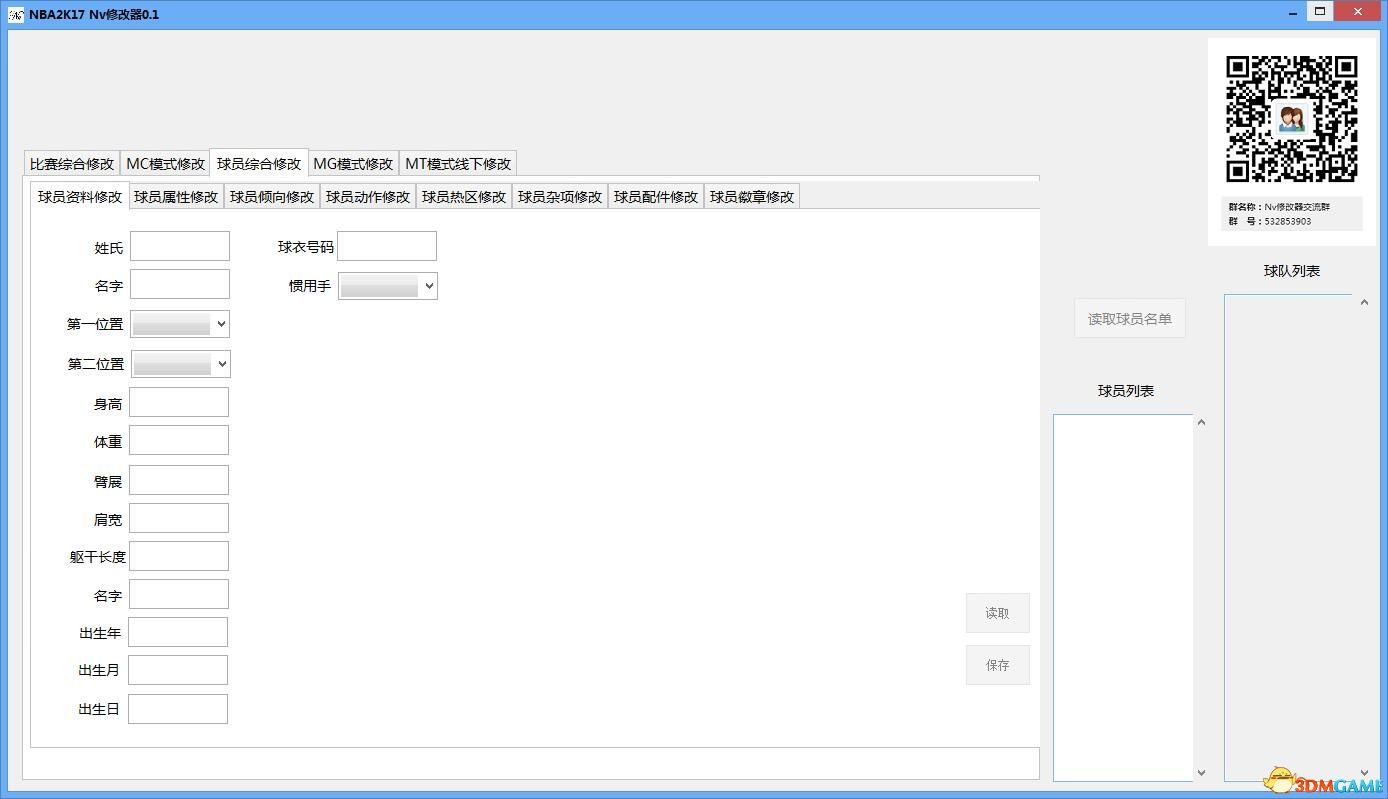The height and width of the screenshot is (799, 1388).
Task: Select the 球员综合修改 tab
Action: click(259, 163)
